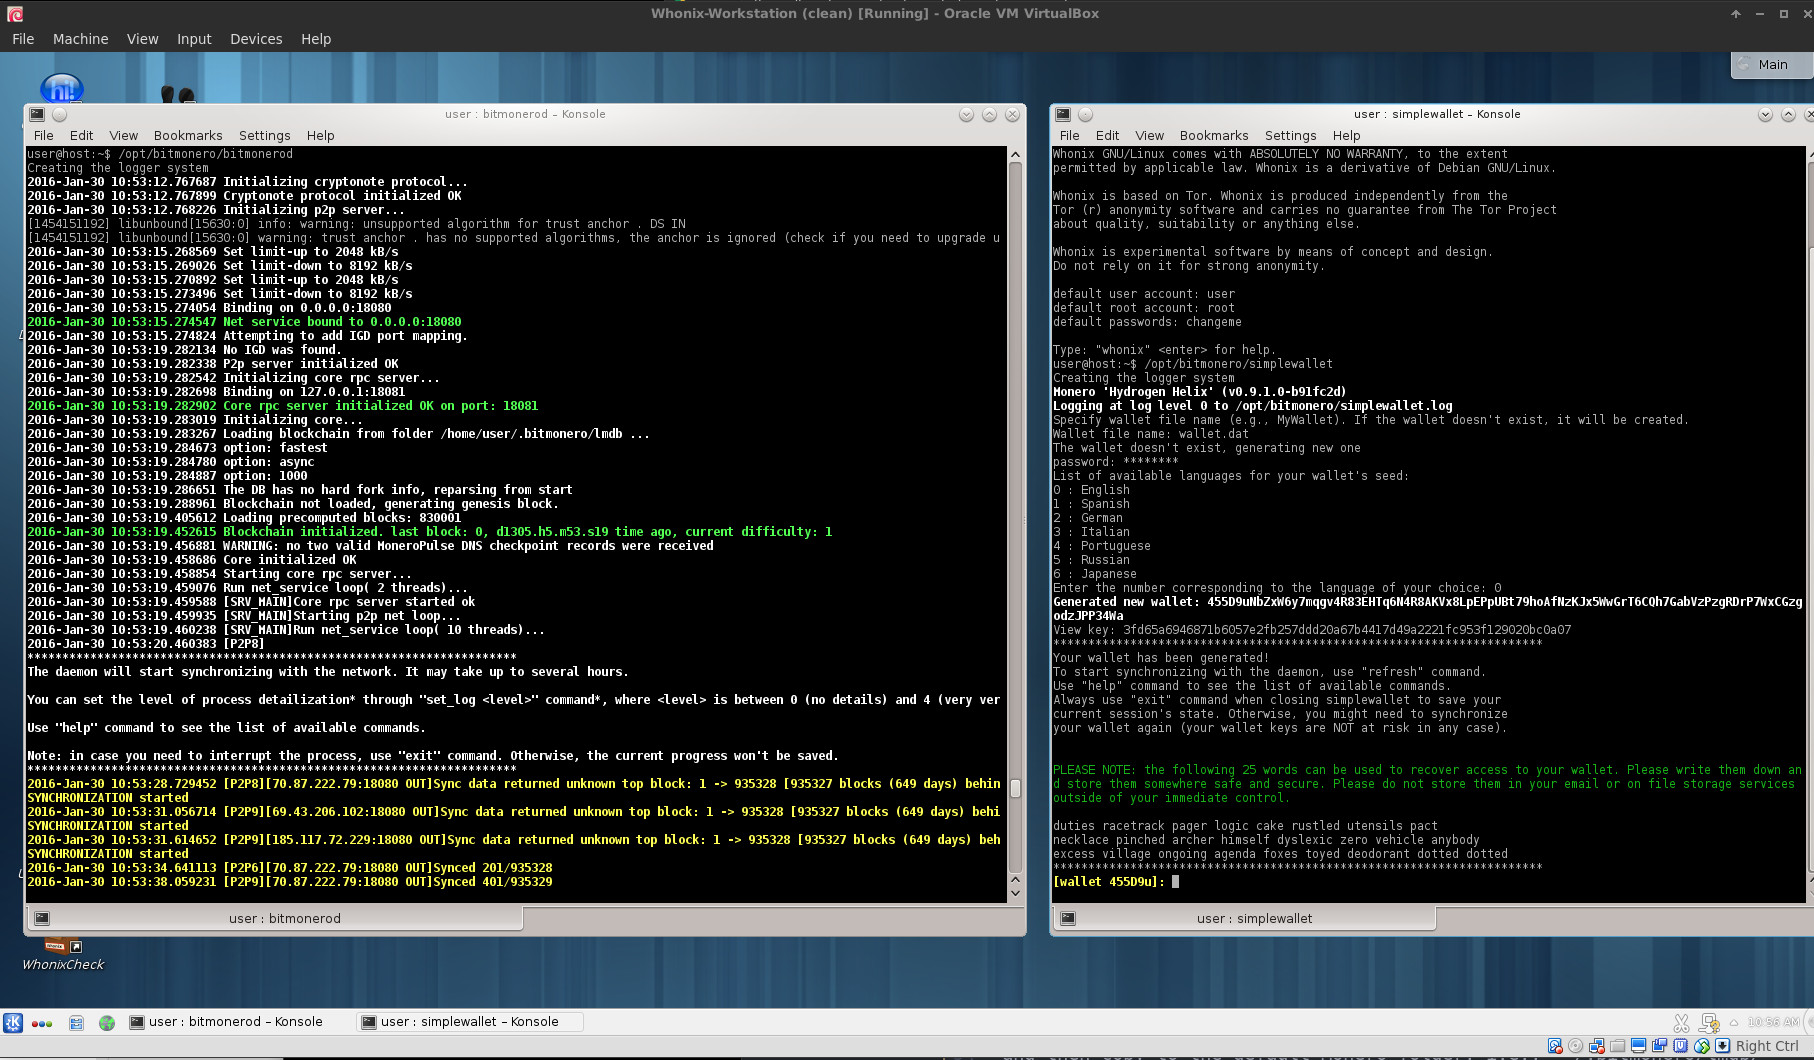Switch to simplewallet Konsole taskbar entry
This screenshot has width=1814, height=1060.
click(x=472, y=1022)
